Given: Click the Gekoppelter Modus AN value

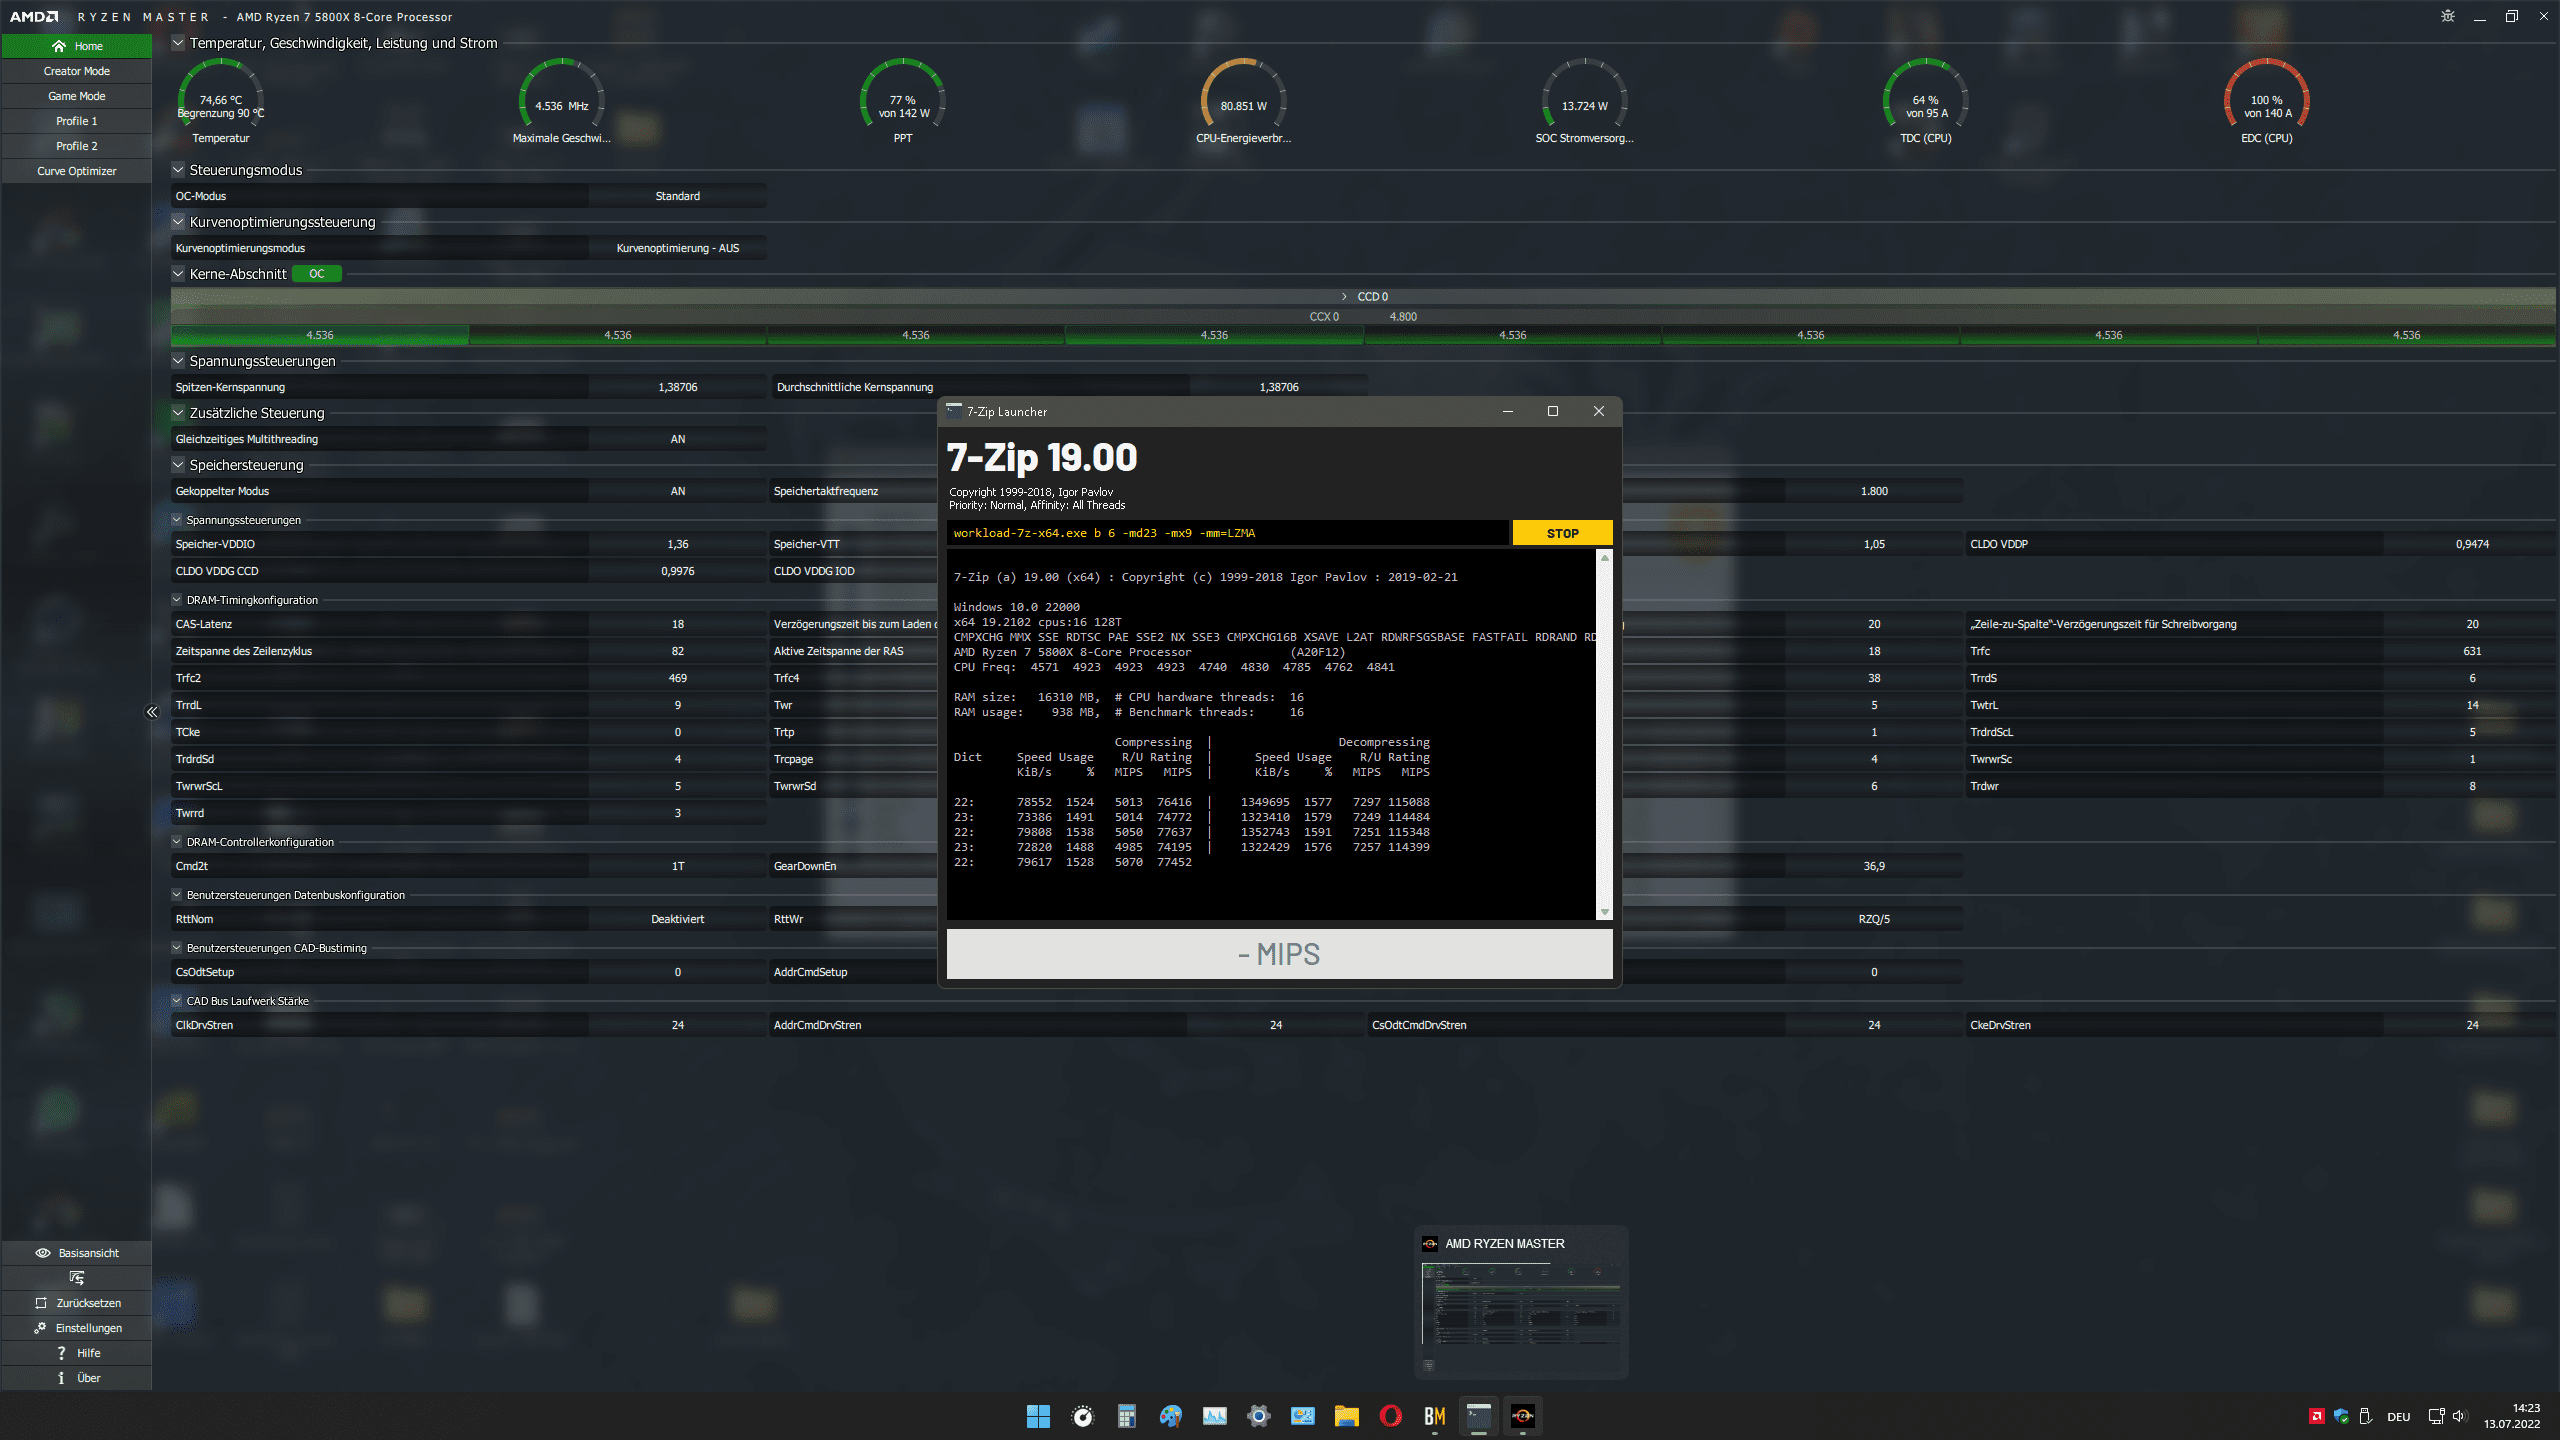Looking at the screenshot, I should (x=678, y=491).
